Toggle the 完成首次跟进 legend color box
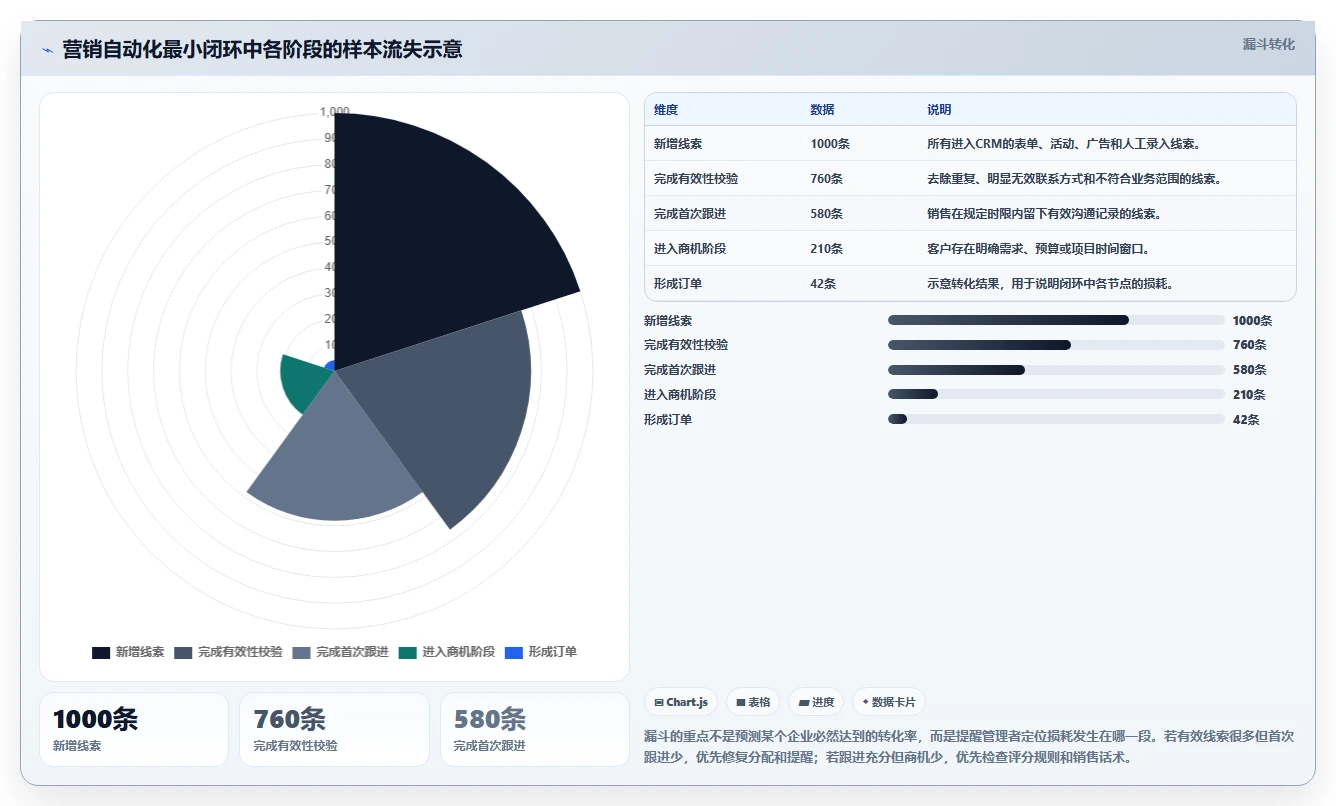The width and height of the screenshot is (1336, 806). tap(301, 652)
